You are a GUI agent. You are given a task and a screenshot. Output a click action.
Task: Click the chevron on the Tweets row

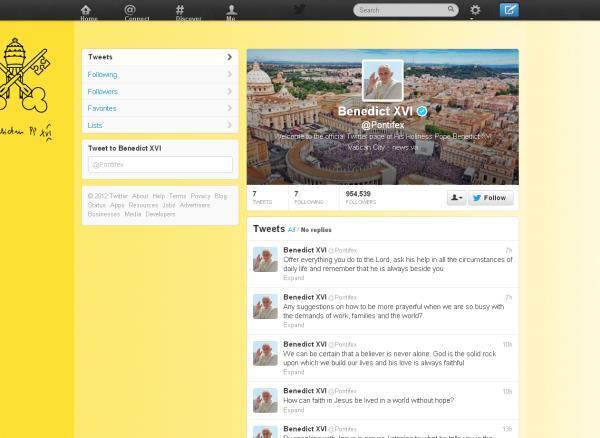(230, 57)
